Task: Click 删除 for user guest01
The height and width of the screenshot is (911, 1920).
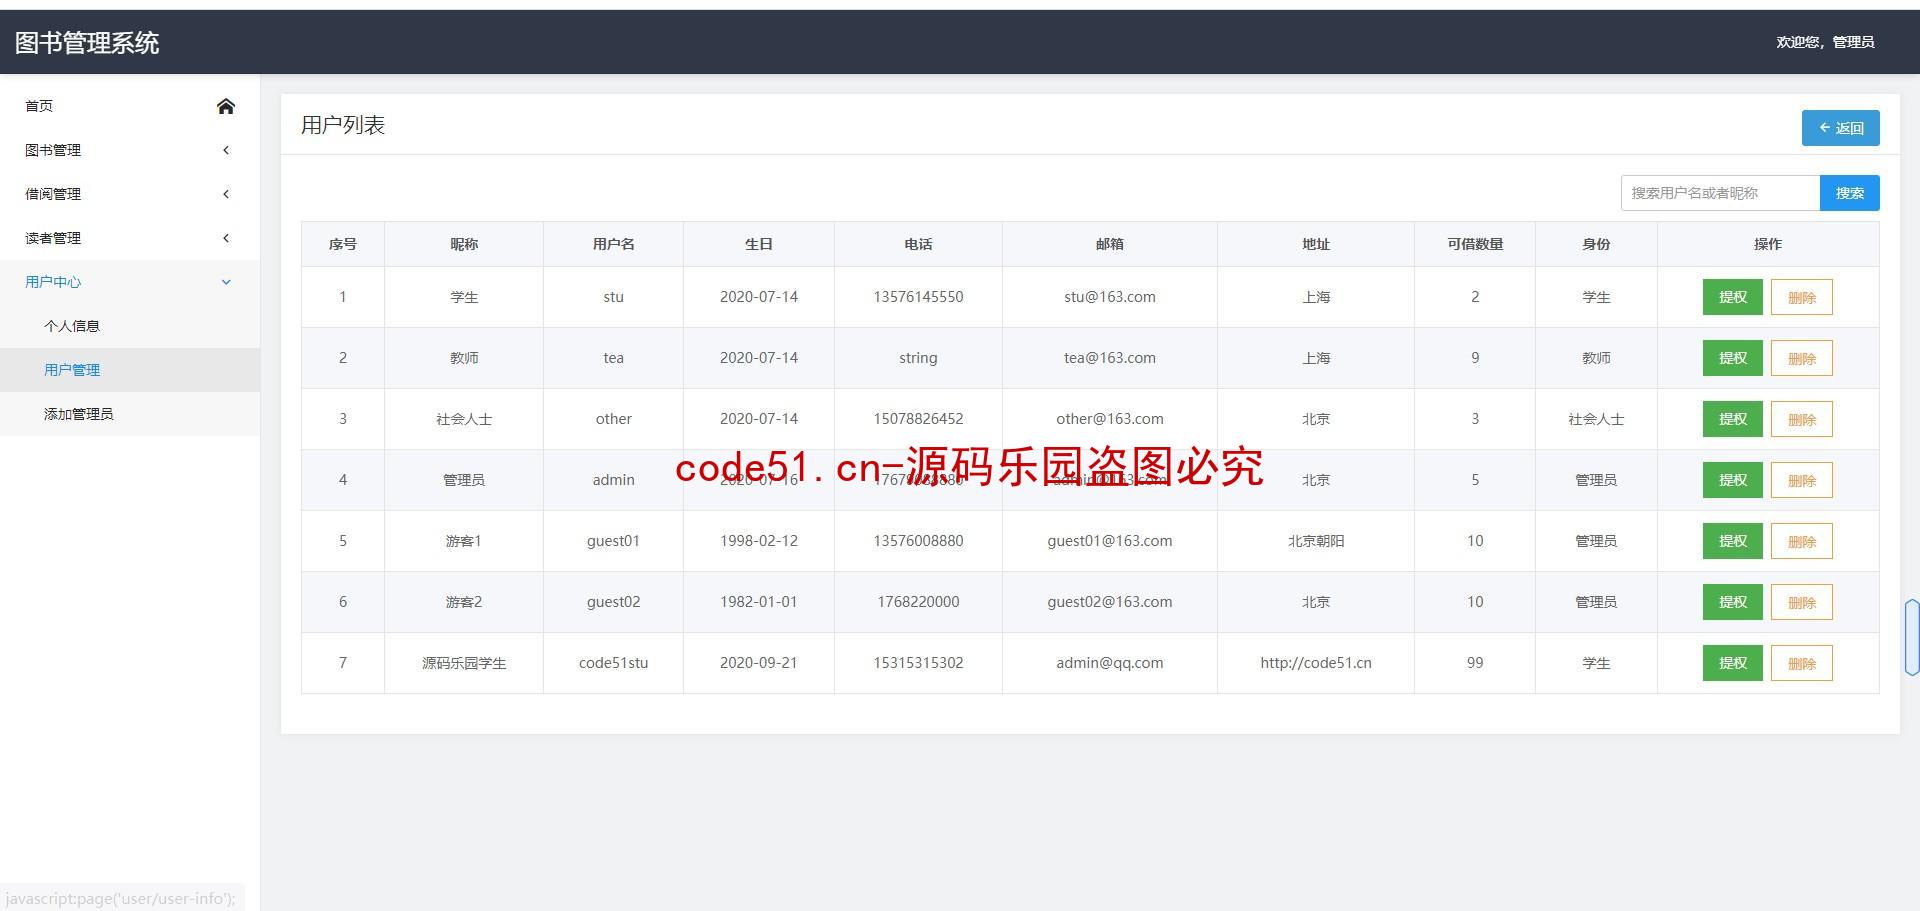Action: (1801, 541)
